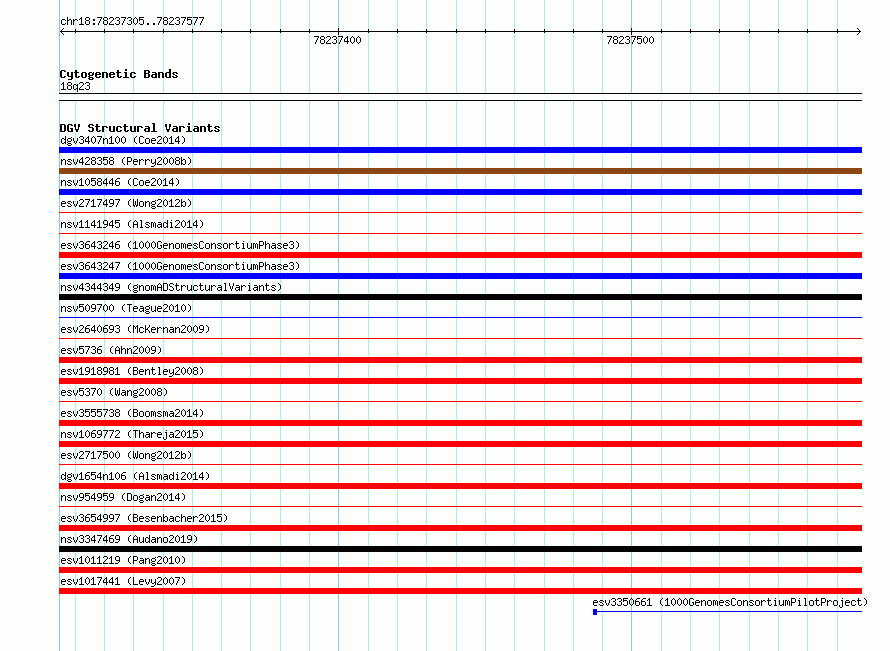The height and width of the screenshot is (651, 890).
Task: Click the black bar under nsv4344349
Action: [460, 297]
